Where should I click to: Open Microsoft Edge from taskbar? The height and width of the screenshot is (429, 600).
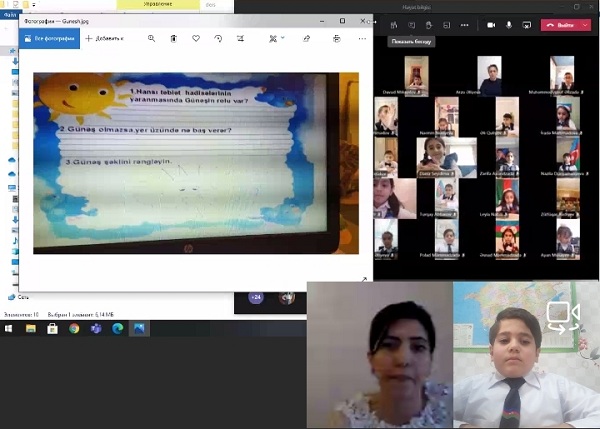(118, 329)
